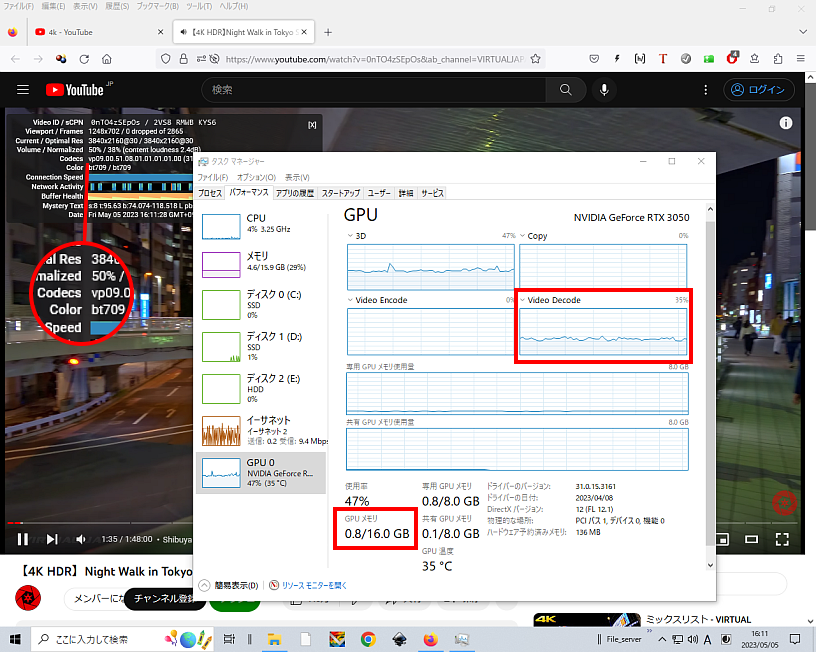This screenshot has width=816, height=652.
Task: Open the YouTube guide hamburger menu
Action: coord(23,90)
